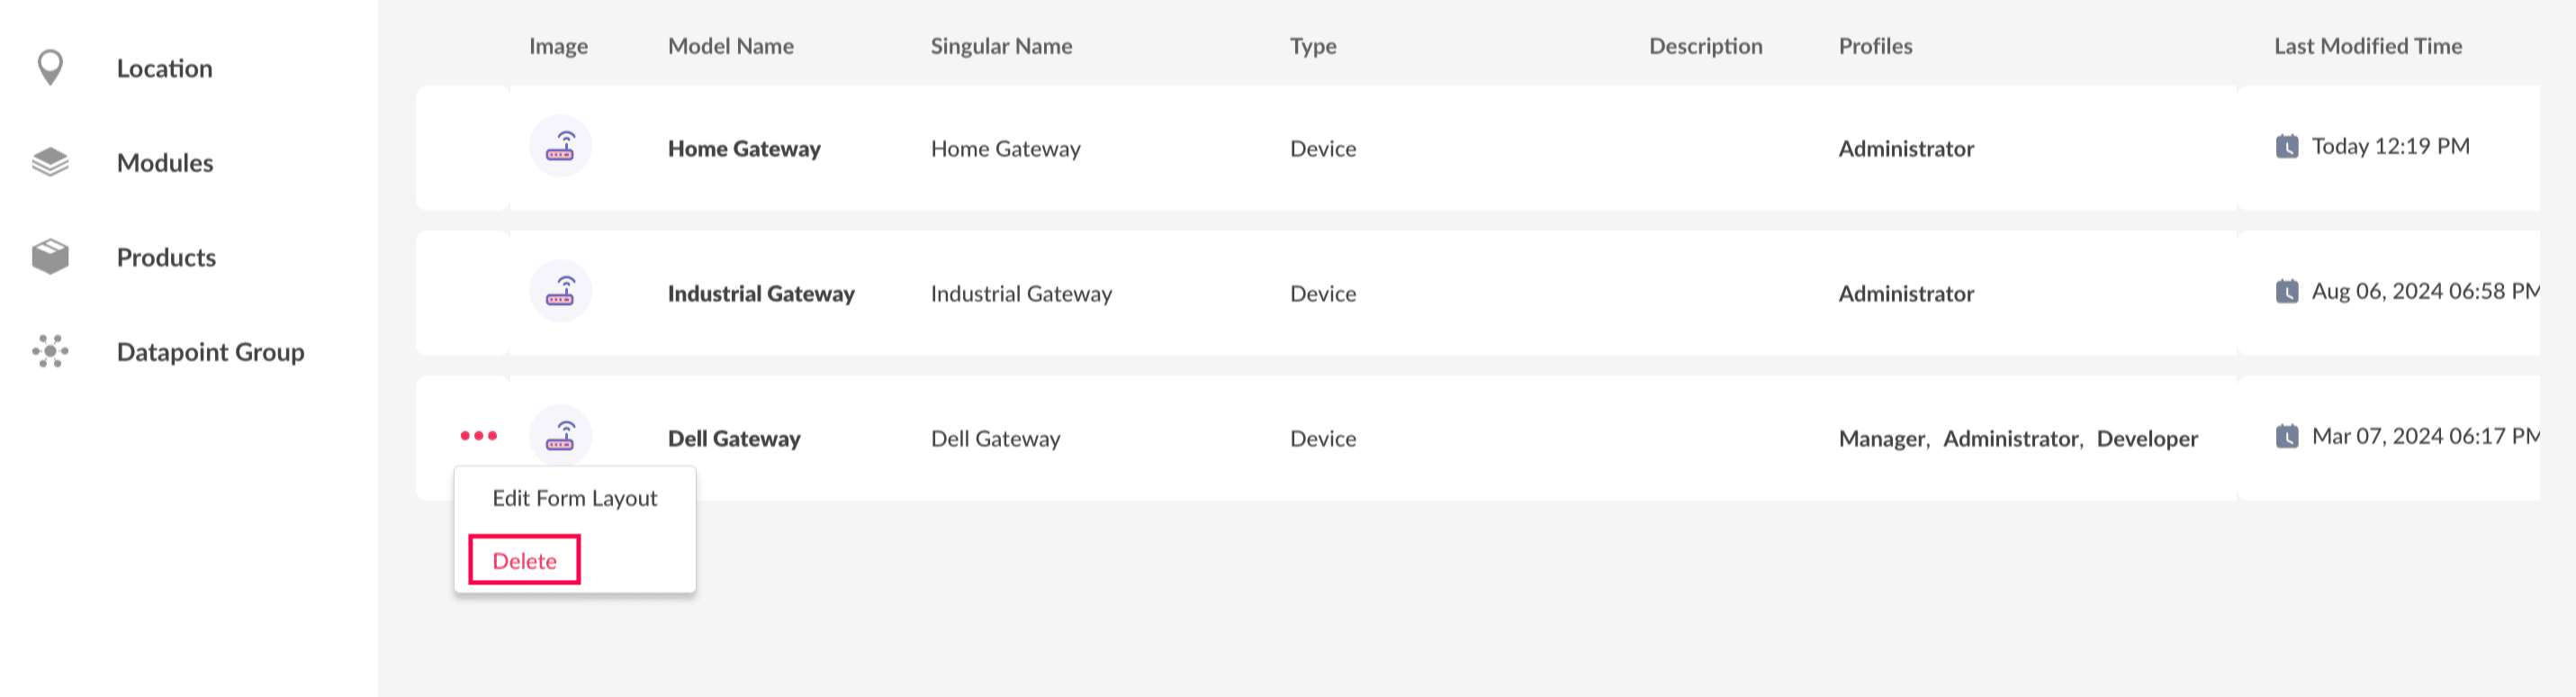Click the Datapoint Group dots icon
Image resolution: width=2576 pixels, height=697 pixels.
[x=50, y=351]
